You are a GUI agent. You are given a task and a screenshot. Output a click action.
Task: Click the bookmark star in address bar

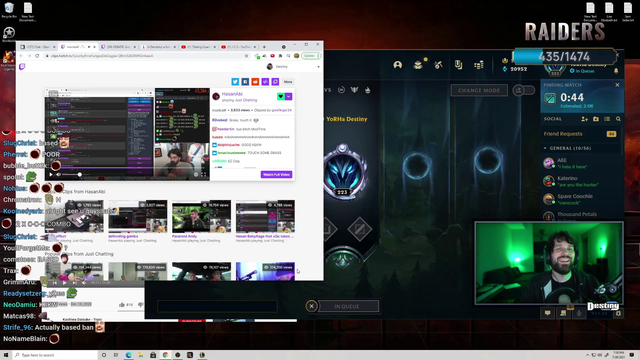(x=246, y=56)
